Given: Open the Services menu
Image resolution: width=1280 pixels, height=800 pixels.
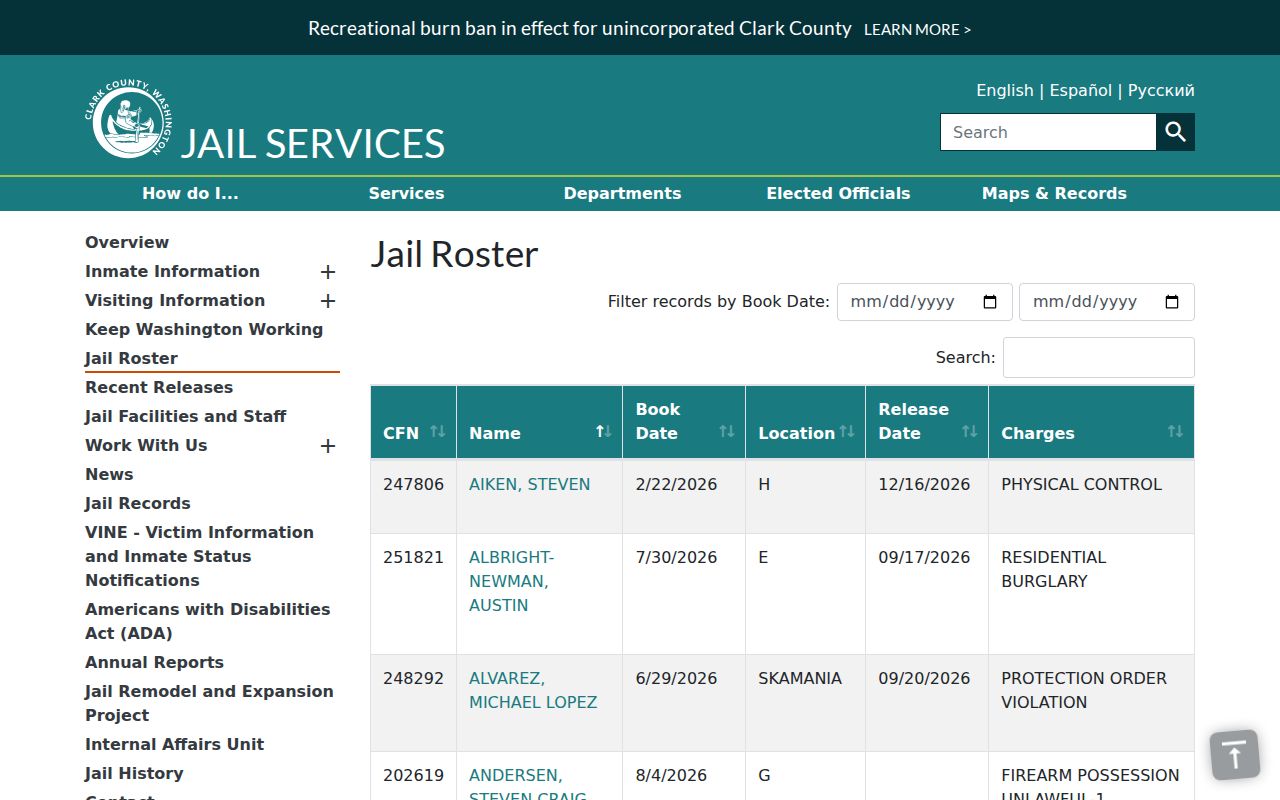Looking at the screenshot, I should coord(406,194).
